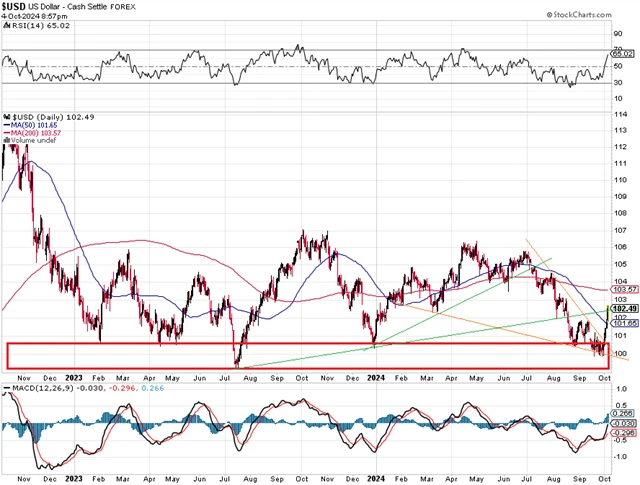Click the 65.02 RSI value tag
The image size is (640, 485).
pos(626,50)
